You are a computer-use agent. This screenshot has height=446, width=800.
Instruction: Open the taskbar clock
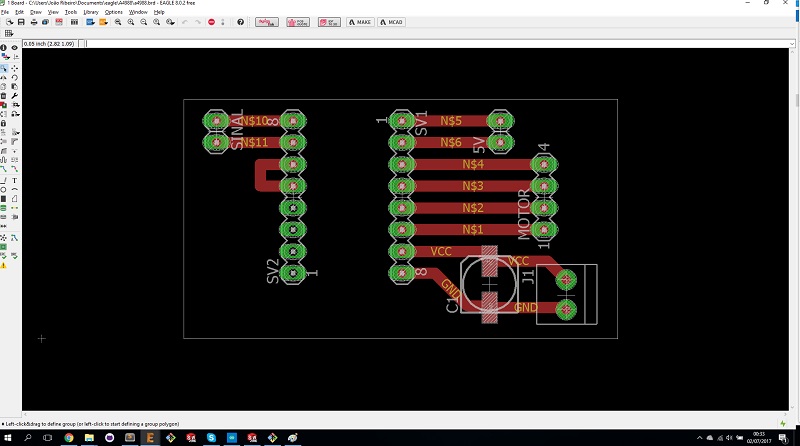coord(759,438)
